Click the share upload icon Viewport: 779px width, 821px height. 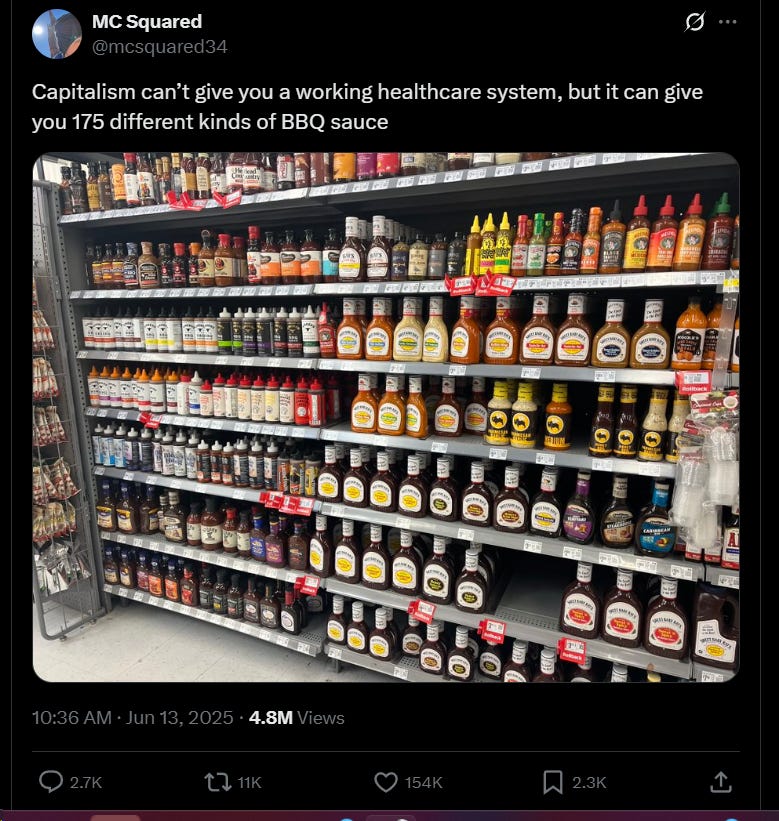point(720,782)
